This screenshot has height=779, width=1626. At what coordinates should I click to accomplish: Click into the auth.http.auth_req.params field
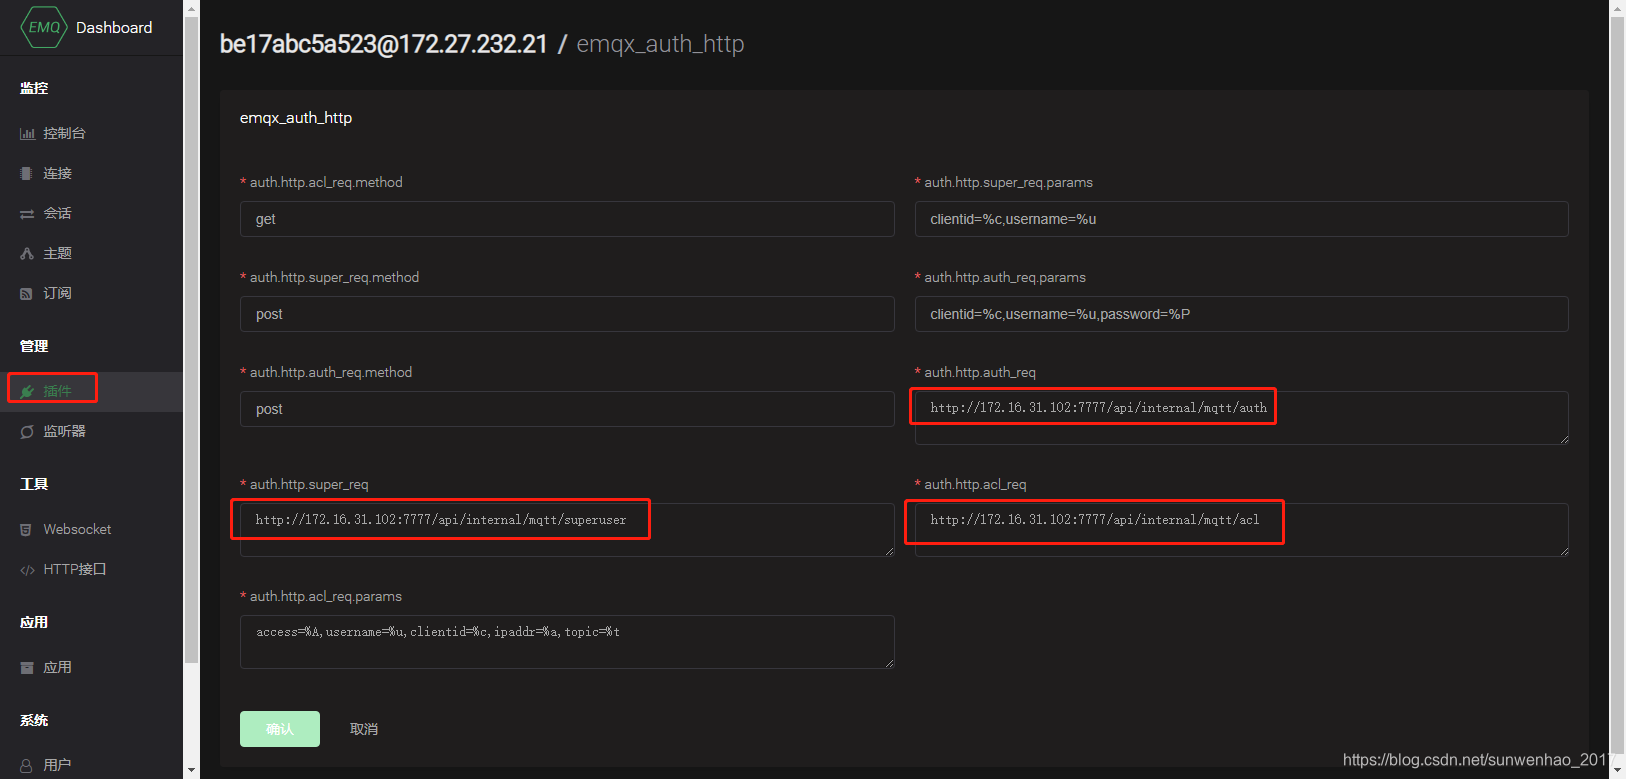(x=1241, y=314)
